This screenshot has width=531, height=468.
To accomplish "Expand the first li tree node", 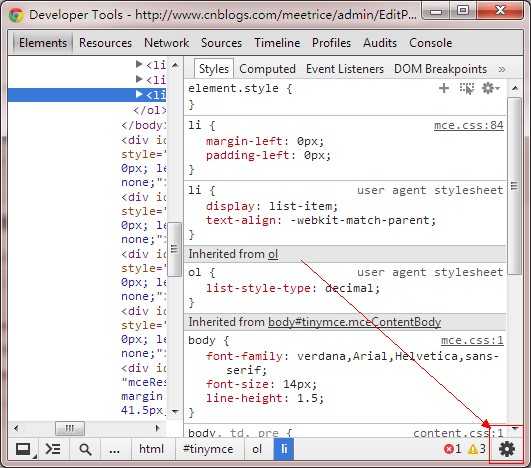I will tap(139, 64).
